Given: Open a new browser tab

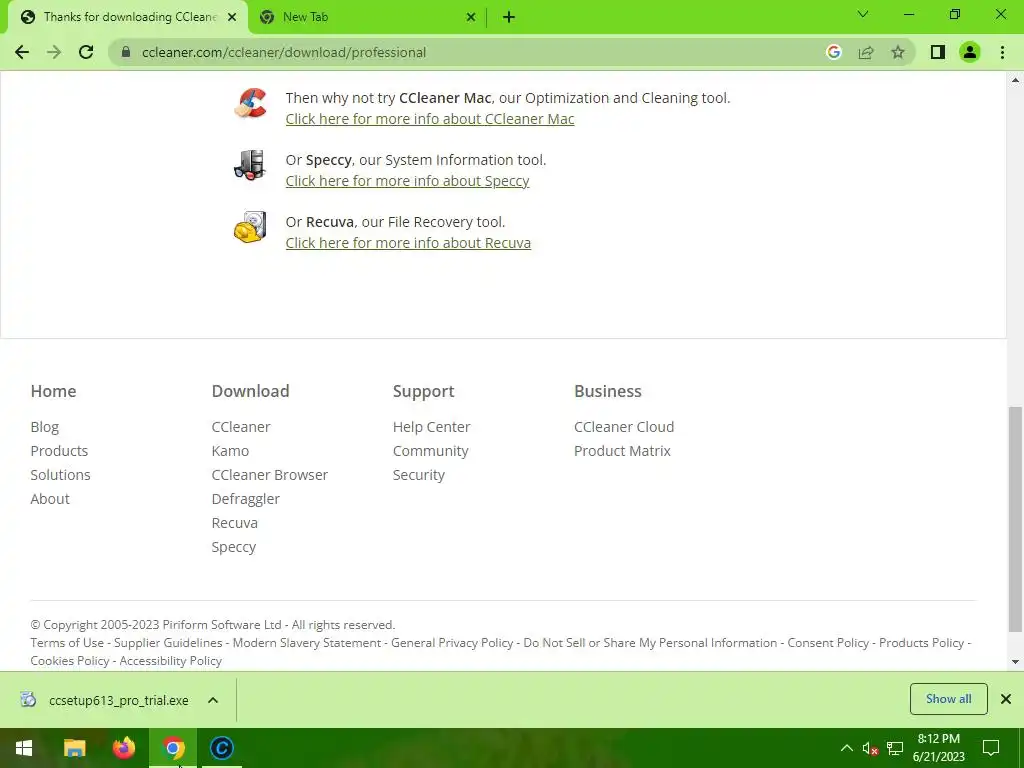Looking at the screenshot, I should (x=509, y=17).
